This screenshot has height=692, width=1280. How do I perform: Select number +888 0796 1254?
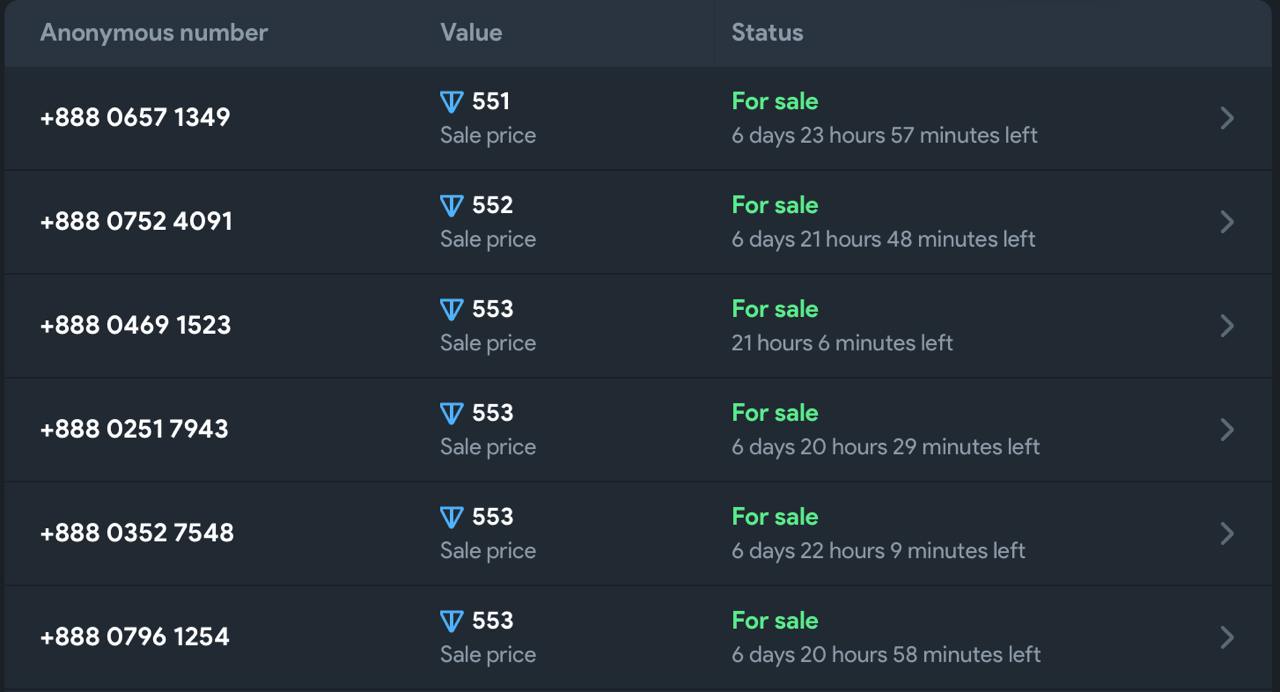135,638
